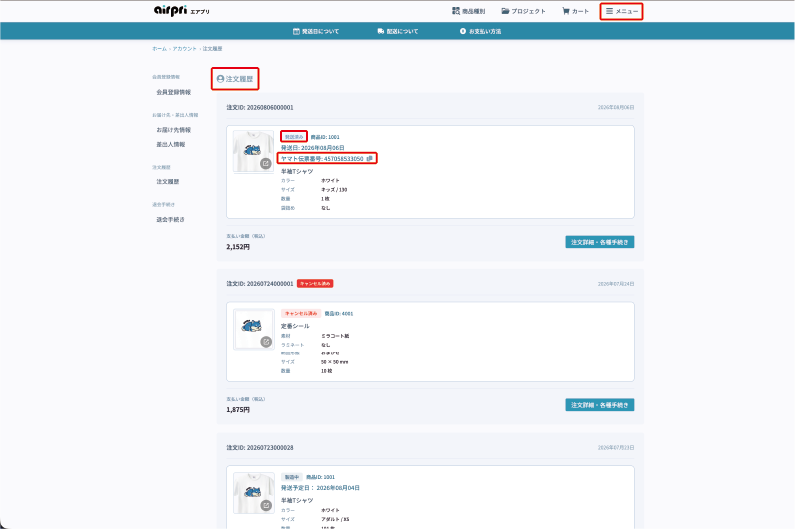Viewport: 795px width, 529px height.
Task: Open 発送日について calendar link
Action: click(x=316, y=31)
